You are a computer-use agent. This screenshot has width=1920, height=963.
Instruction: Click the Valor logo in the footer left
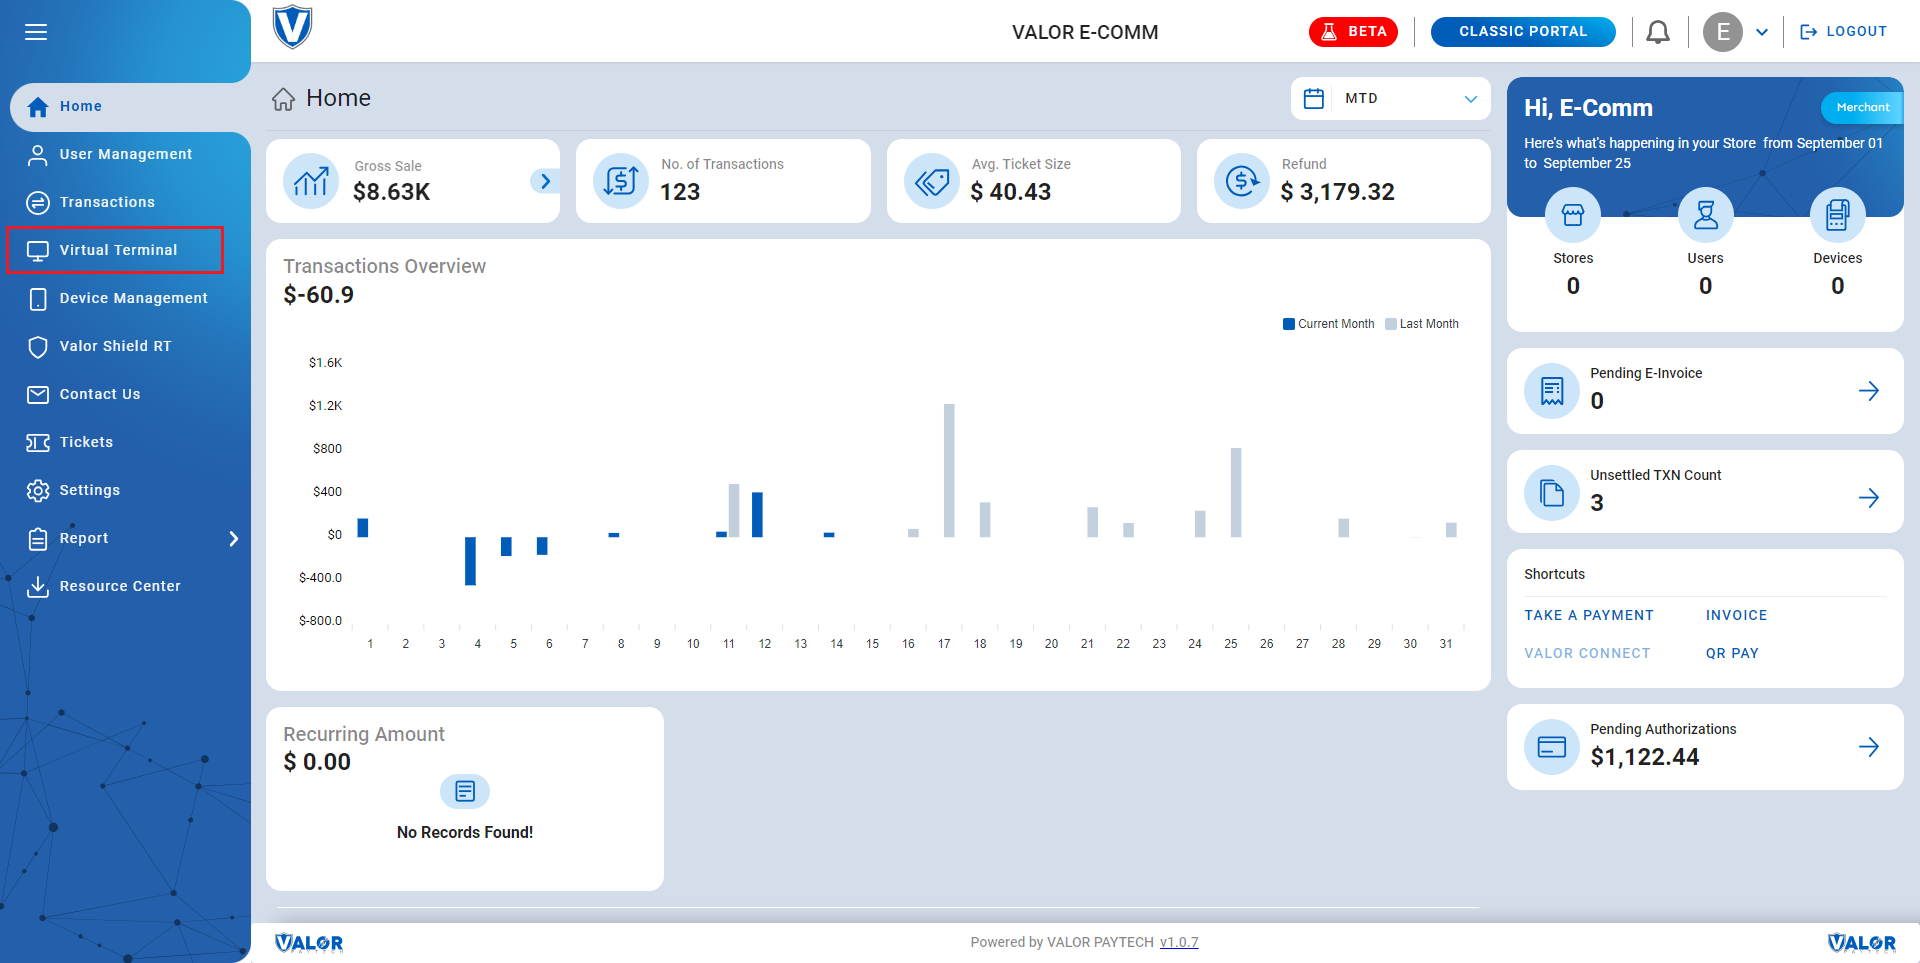pos(309,943)
